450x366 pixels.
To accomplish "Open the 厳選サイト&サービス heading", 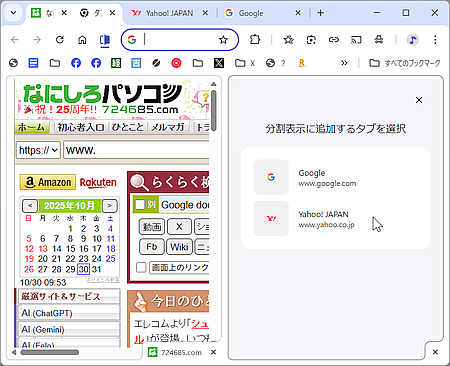I will pyautogui.click(x=69, y=296).
